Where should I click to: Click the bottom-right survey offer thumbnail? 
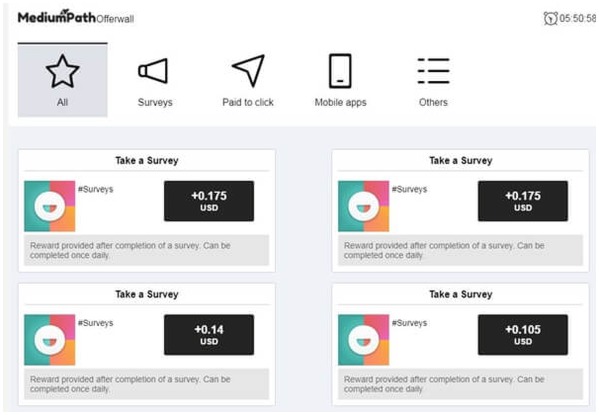point(363,340)
